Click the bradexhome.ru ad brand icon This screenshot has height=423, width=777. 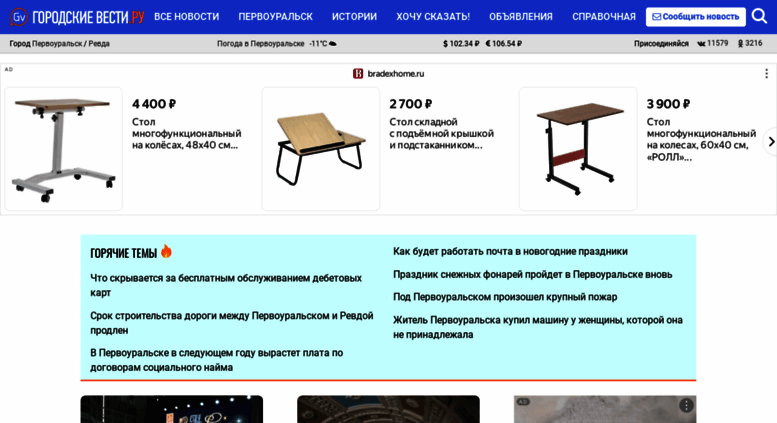358,74
